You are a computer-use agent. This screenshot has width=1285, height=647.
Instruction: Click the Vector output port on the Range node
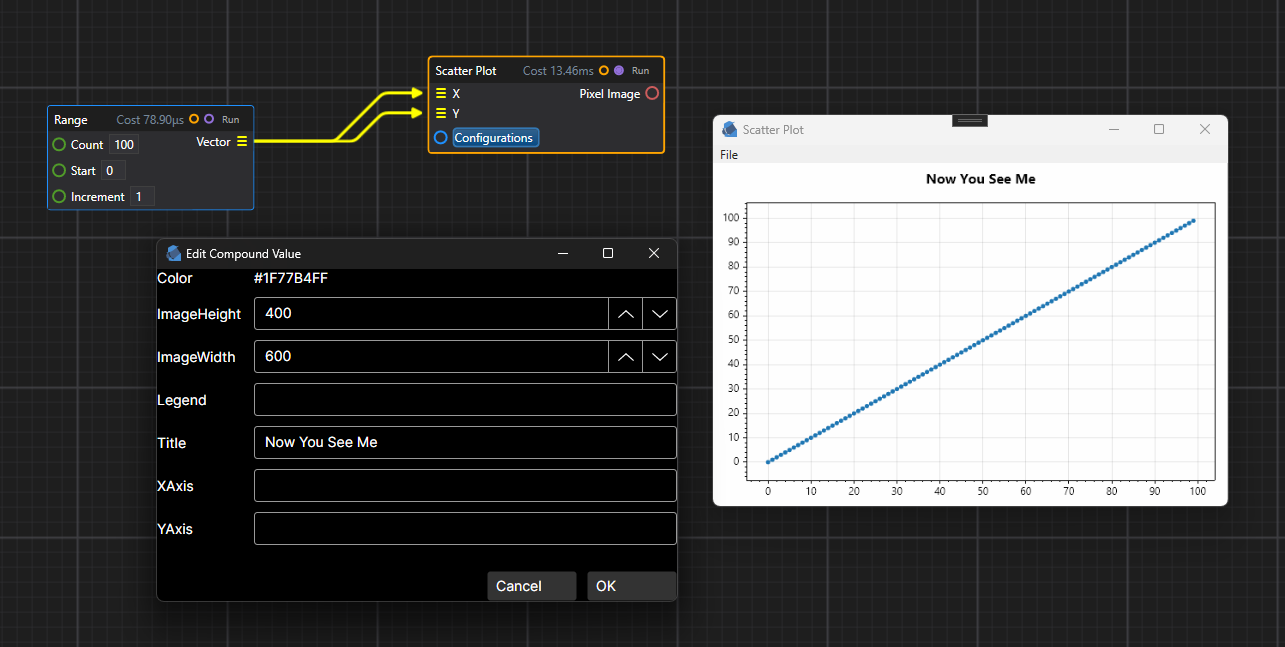(x=243, y=142)
